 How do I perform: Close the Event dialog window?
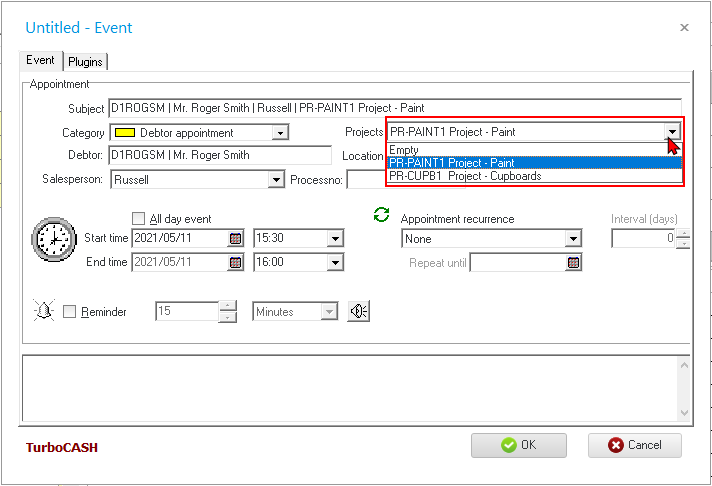(684, 28)
